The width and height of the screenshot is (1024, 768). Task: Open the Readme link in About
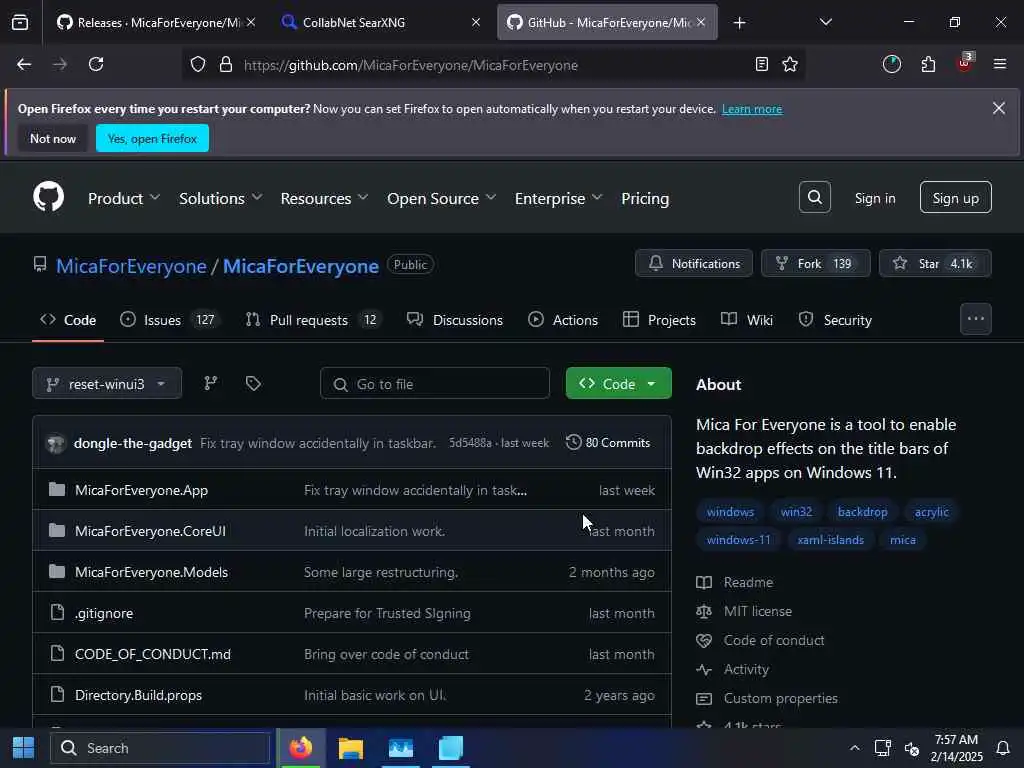(x=748, y=582)
